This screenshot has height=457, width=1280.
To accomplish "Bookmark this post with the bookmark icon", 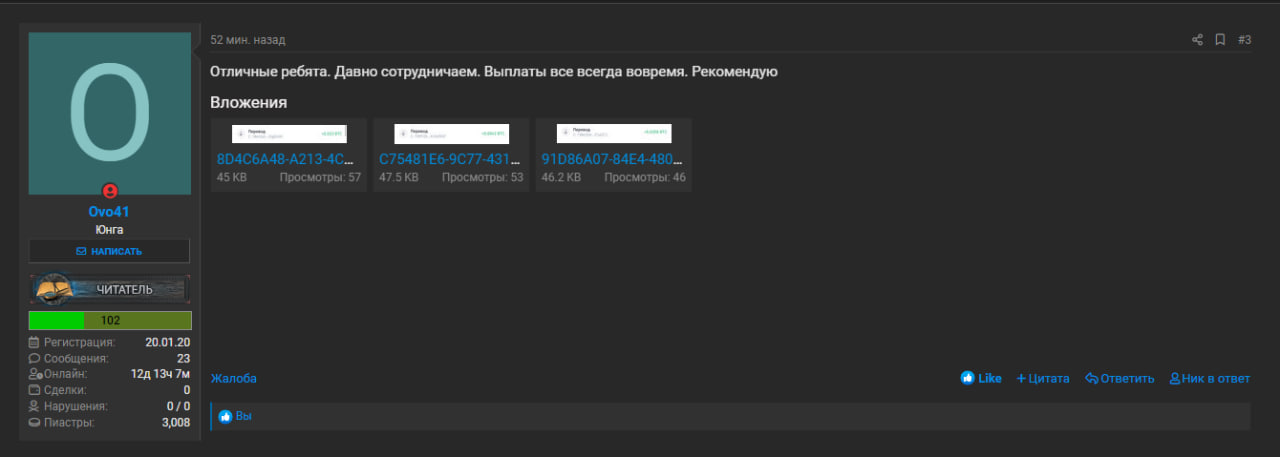I will [x=1220, y=40].
